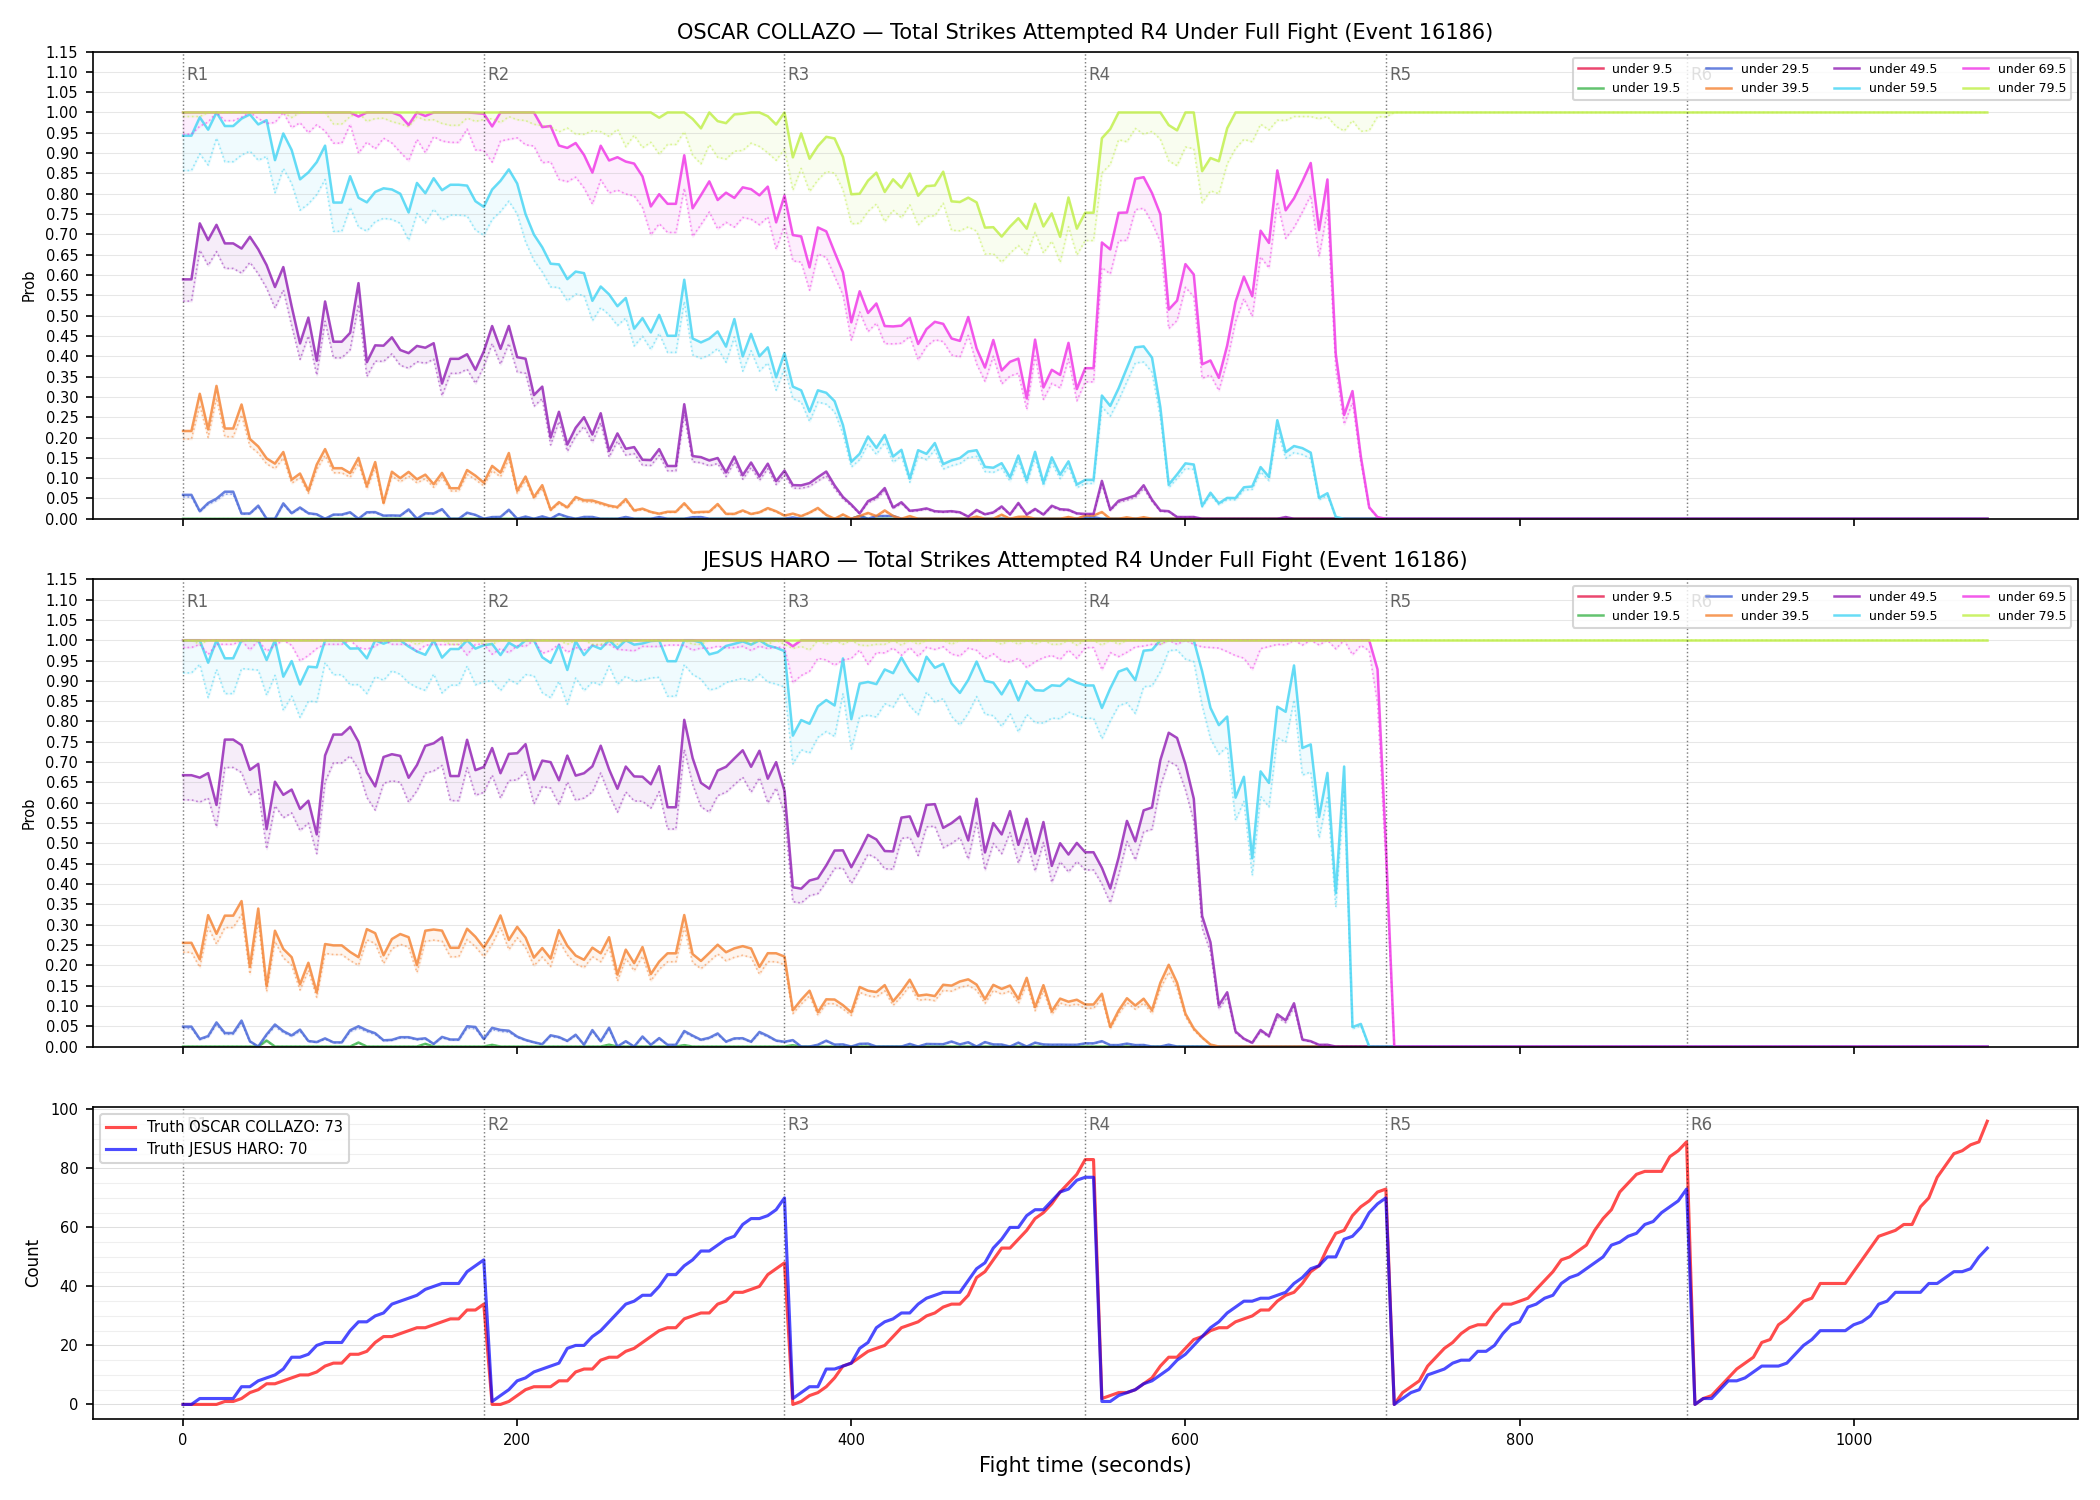Pick 'under 39.5' in Jesus Haro legend

coord(1758,616)
